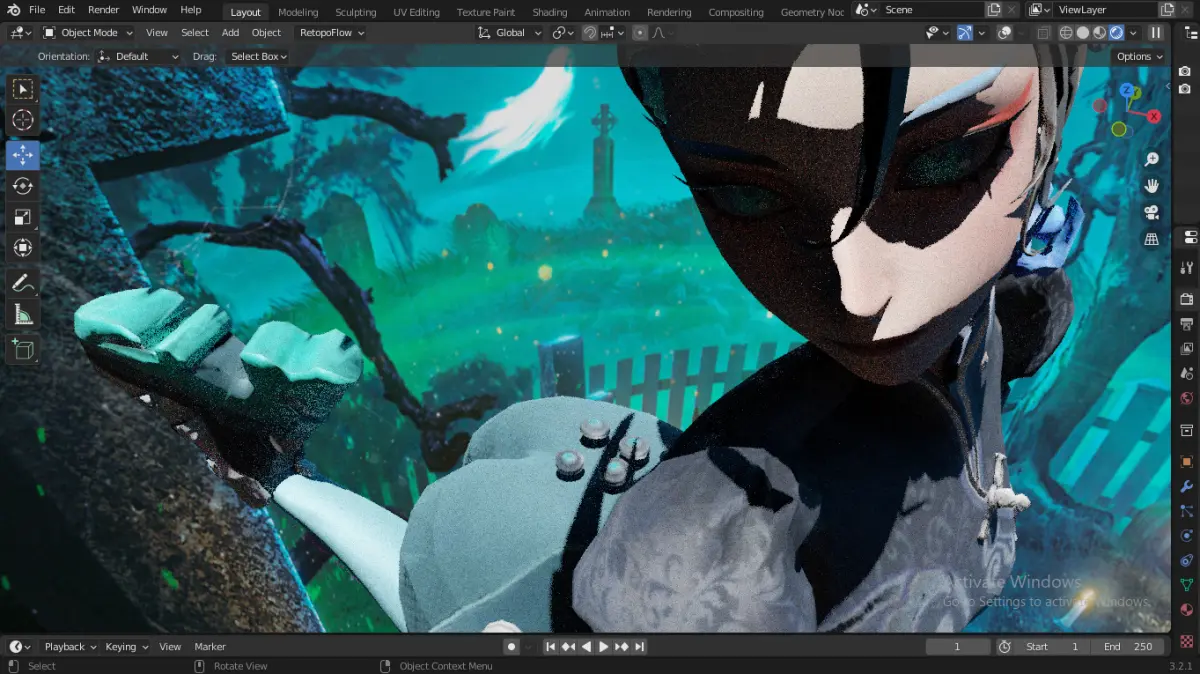Open the Particles properties tab
Image resolution: width=1200 pixels, height=674 pixels.
point(1187,511)
